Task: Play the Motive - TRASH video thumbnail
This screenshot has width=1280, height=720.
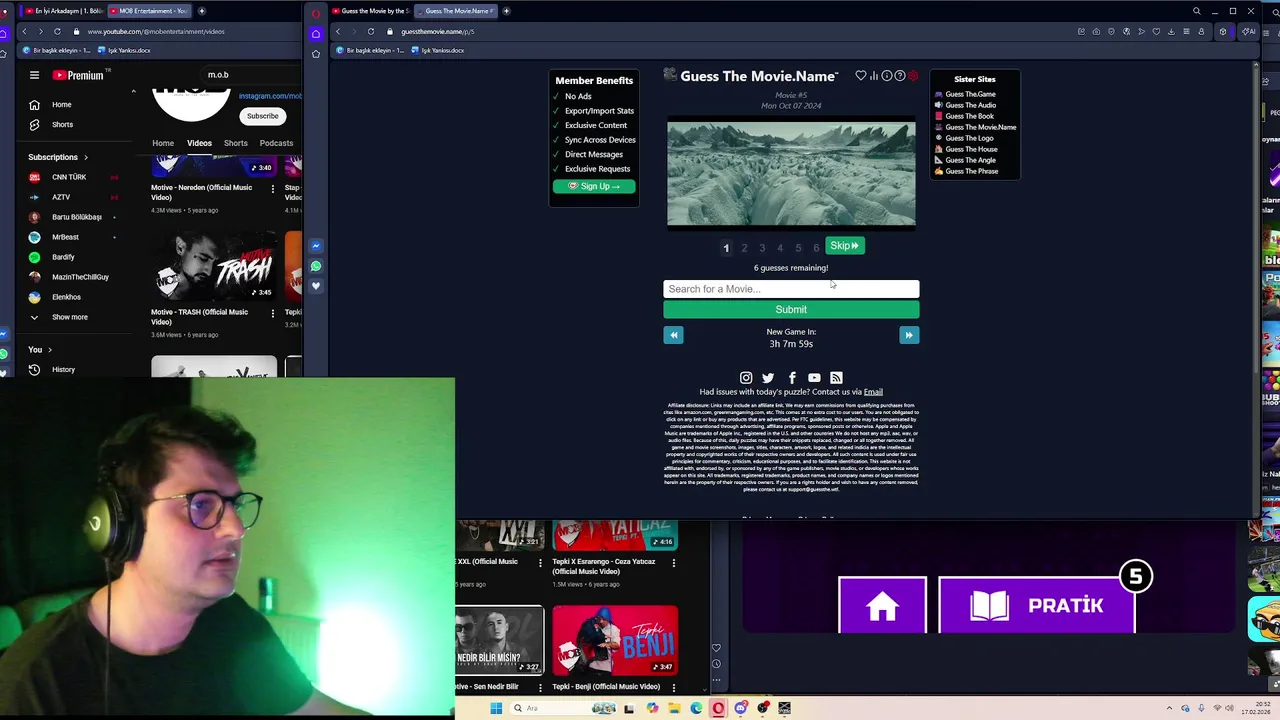Action: (213, 268)
